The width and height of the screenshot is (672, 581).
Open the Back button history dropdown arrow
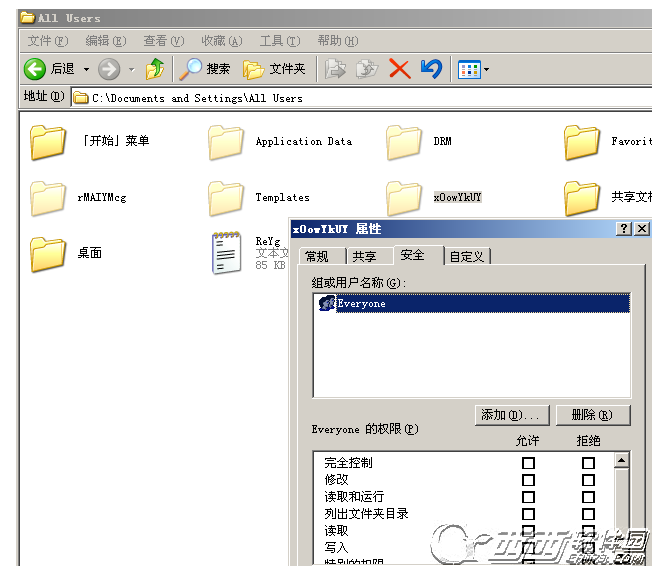click(x=86, y=69)
